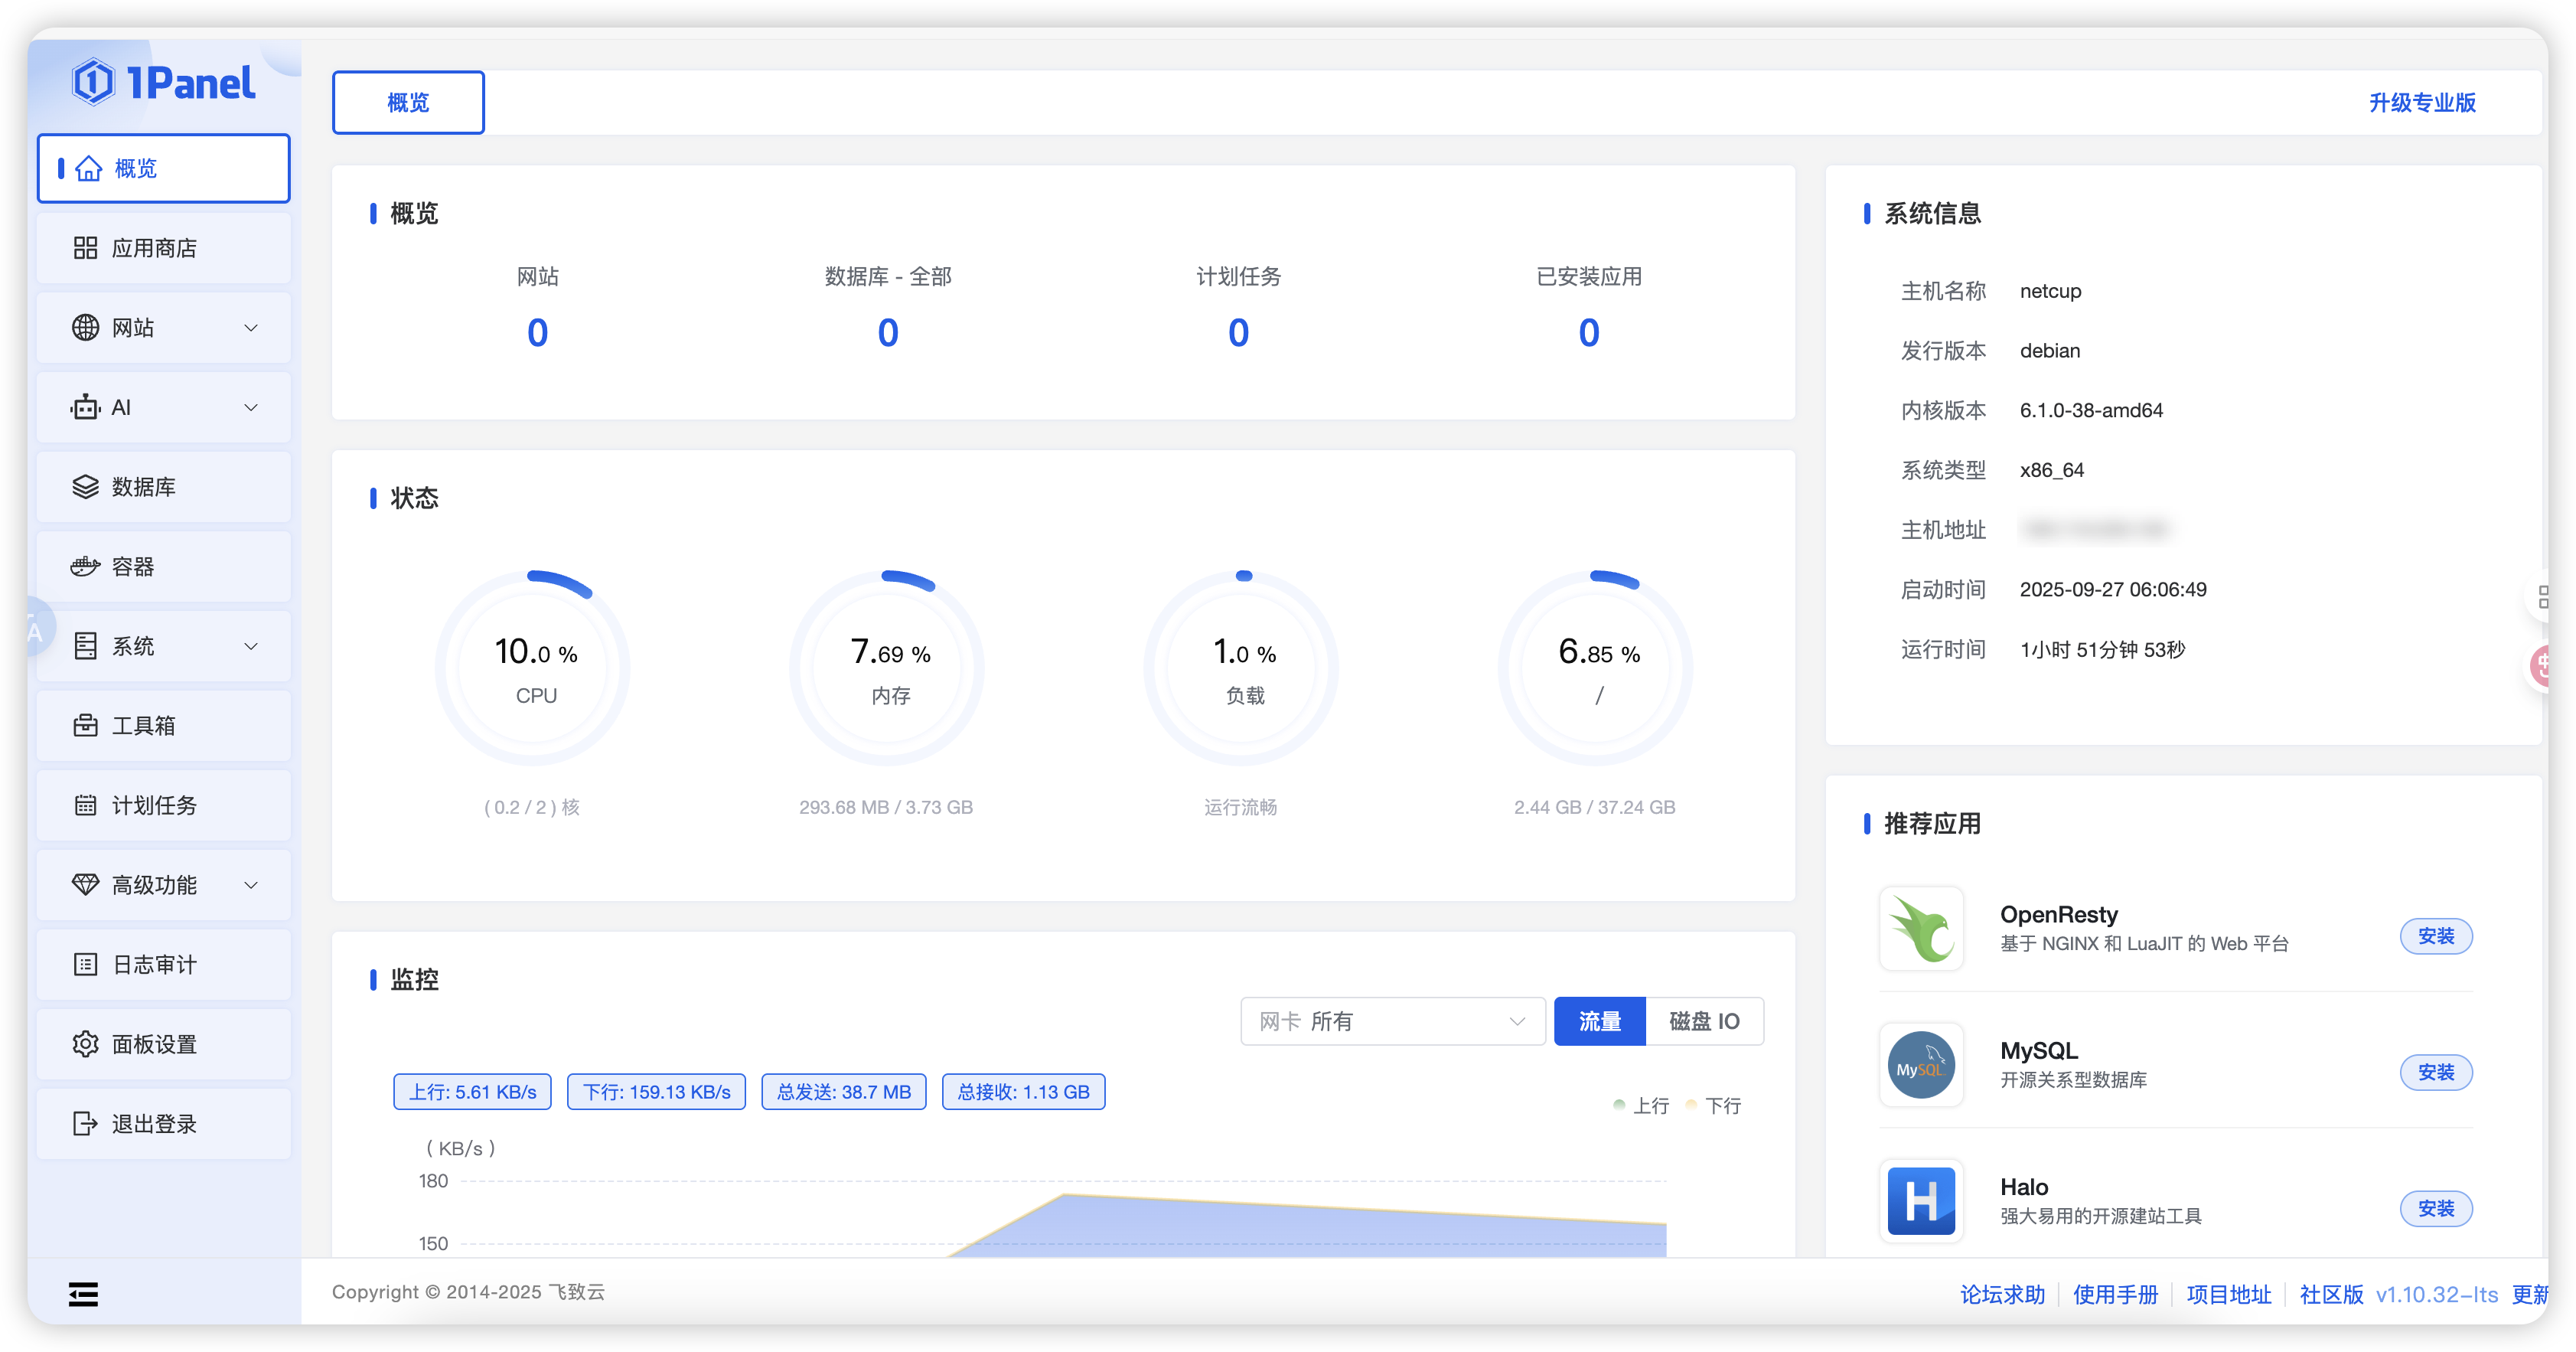Expand the System (系统) submenu chevron
This screenshot has width=2576, height=1352.
coord(251,646)
